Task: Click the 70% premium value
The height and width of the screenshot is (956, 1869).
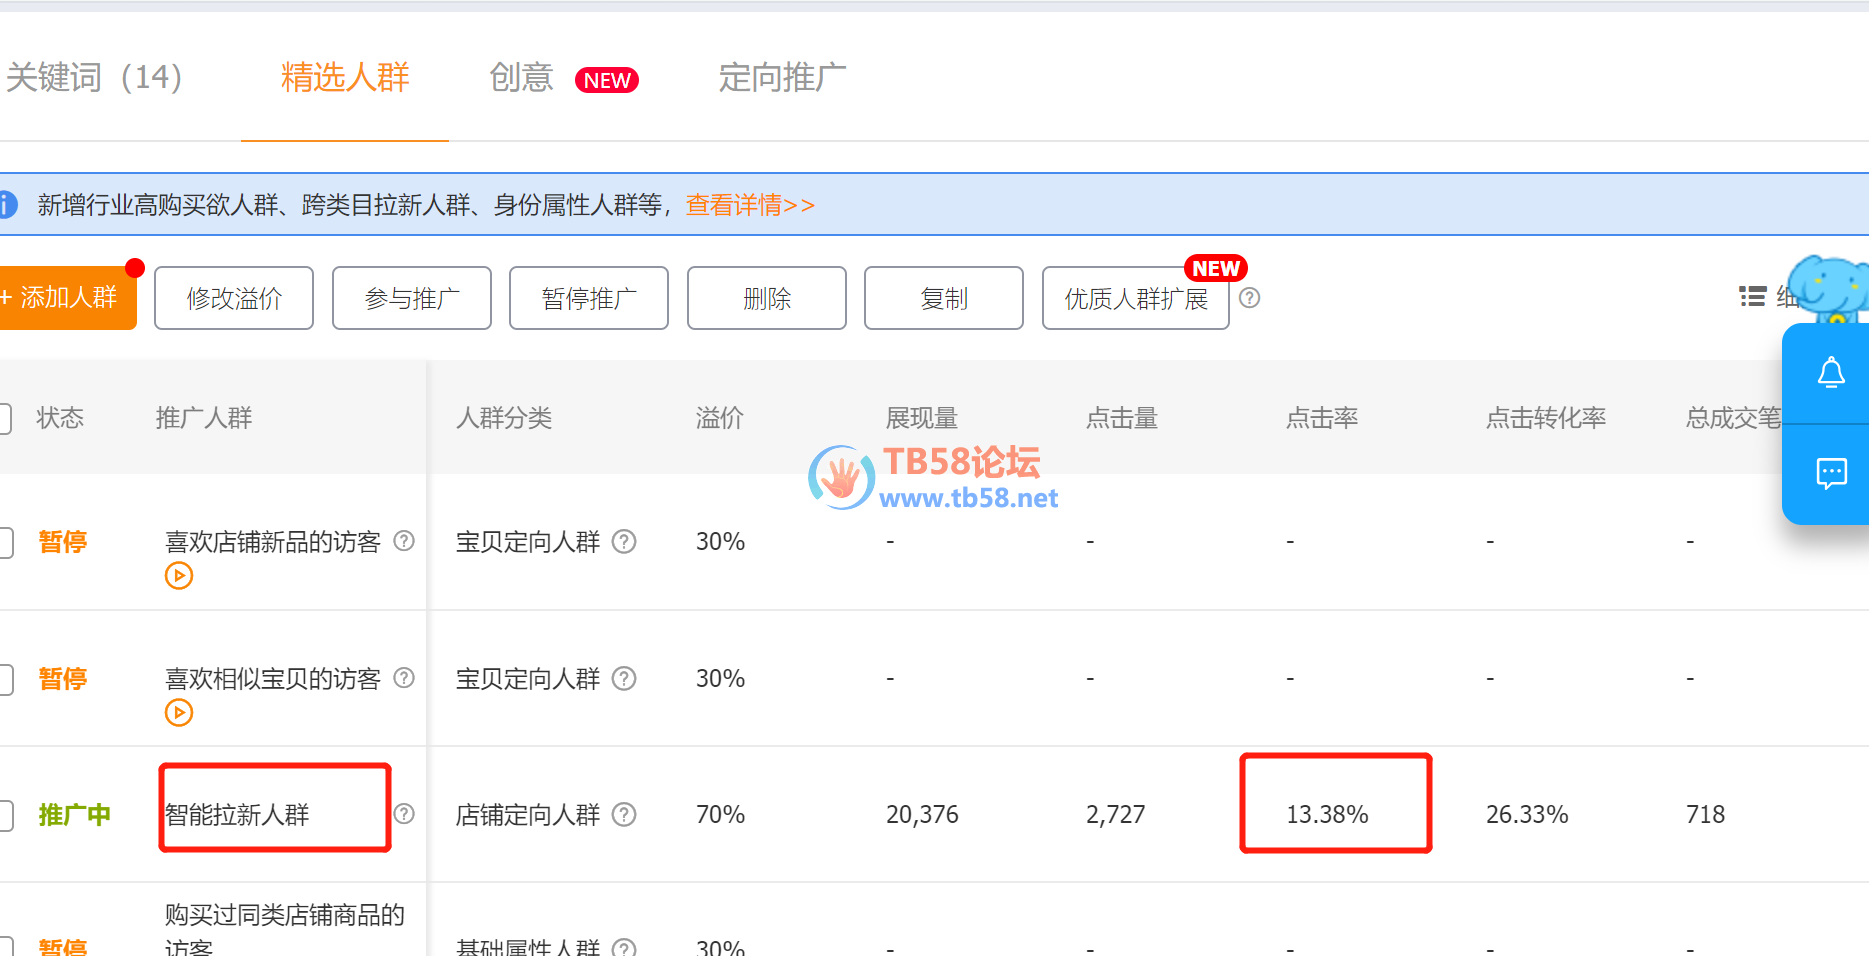Action: (720, 815)
